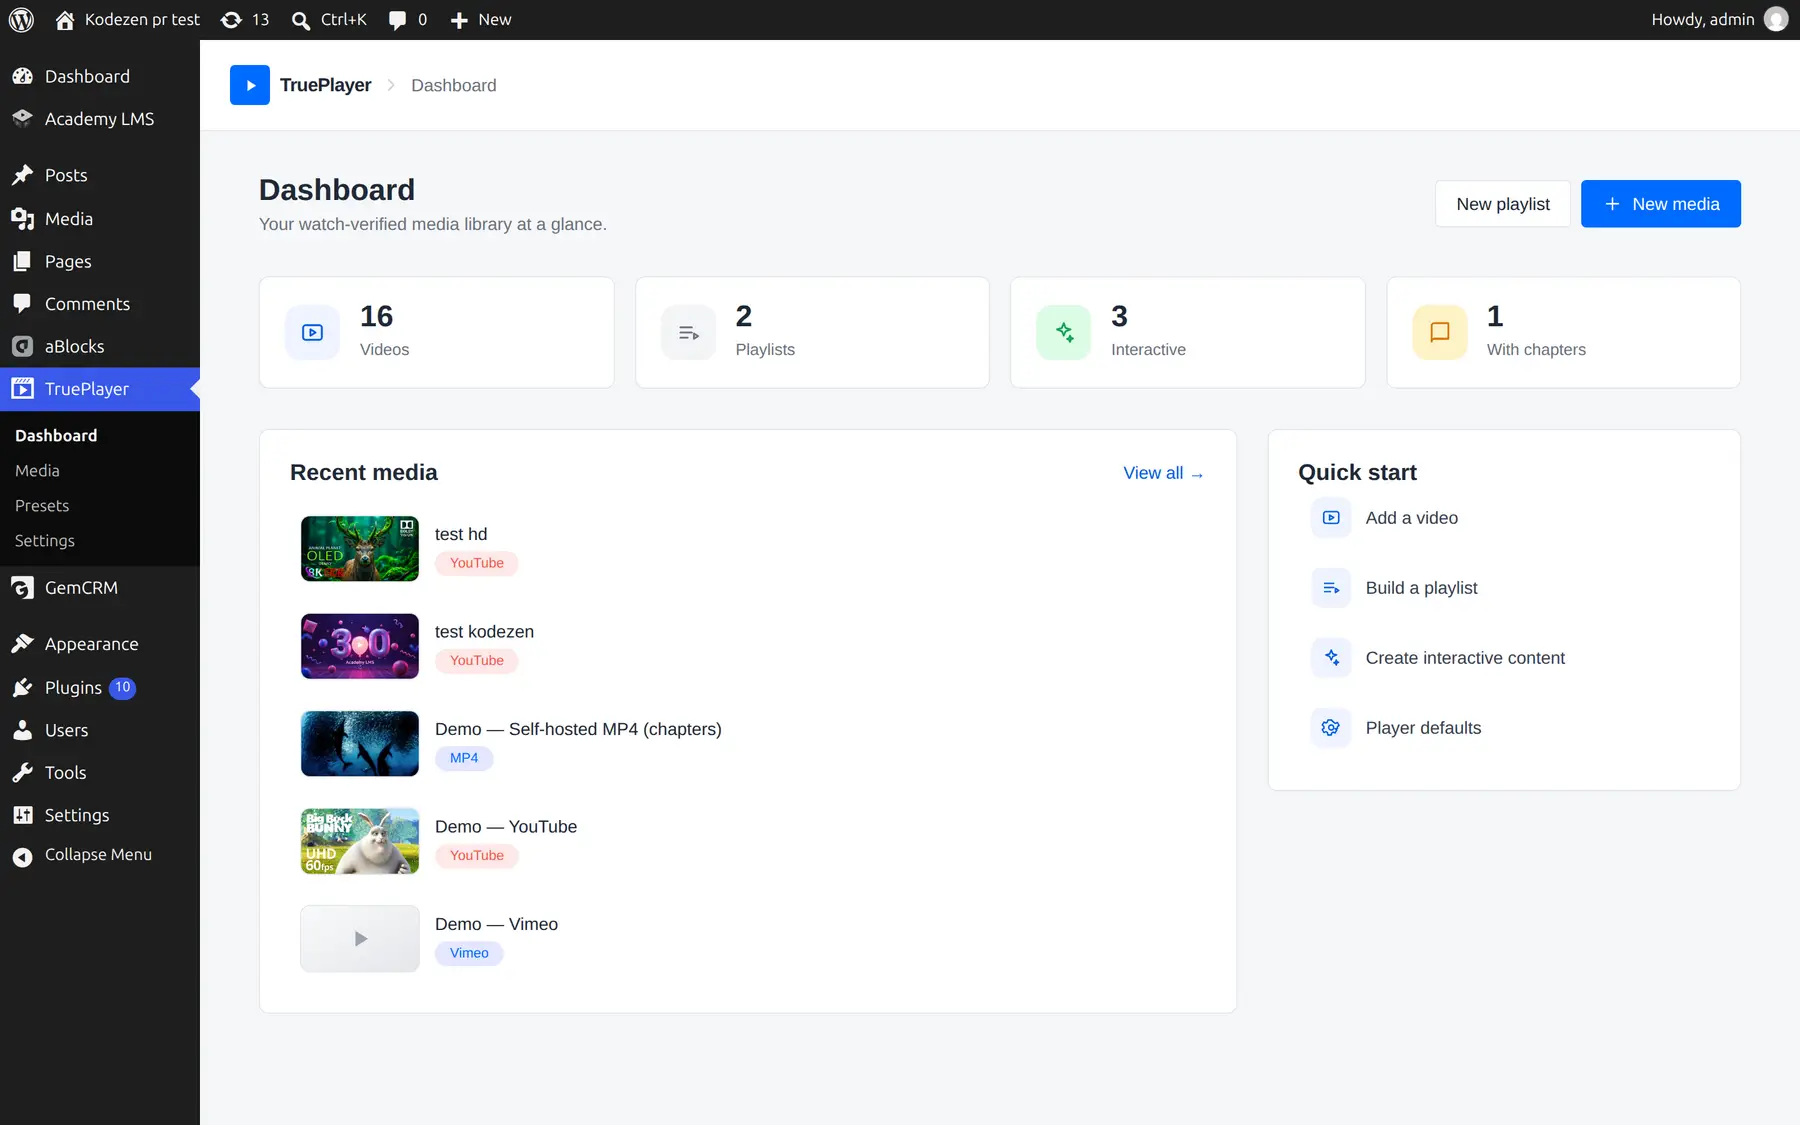1800x1125 pixels.
Task: Click the aBlocks sidebar icon
Action: point(22,347)
